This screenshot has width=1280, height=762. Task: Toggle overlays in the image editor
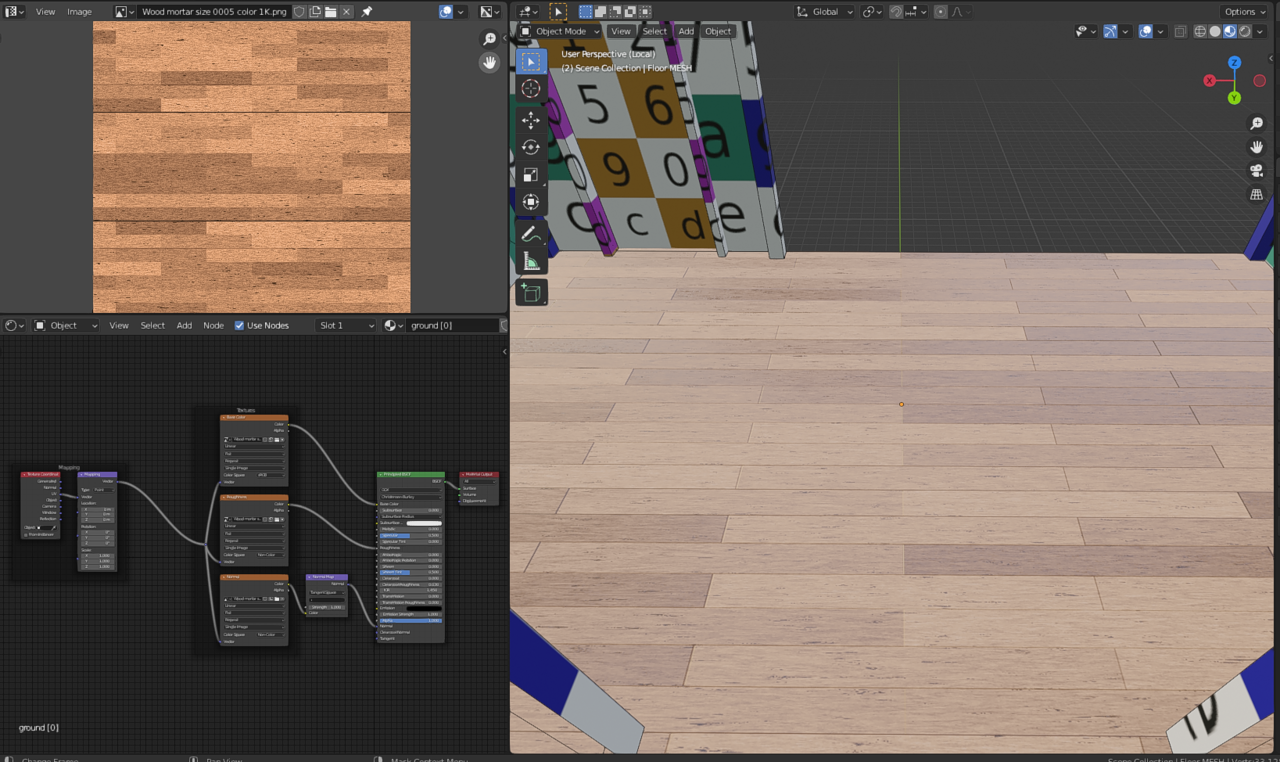tap(446, 12)
